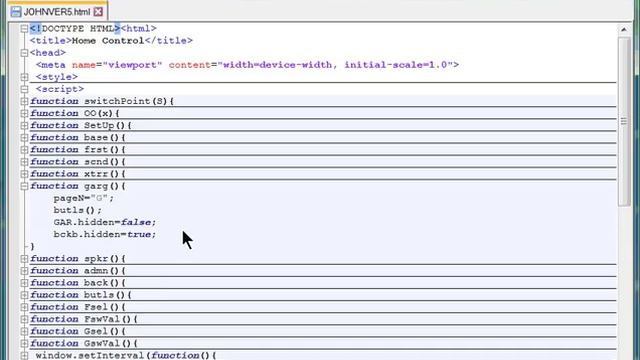Switch to the JOHNVER5.html tab
Viewport: 640px width, 360px height.
pos(57,11)
